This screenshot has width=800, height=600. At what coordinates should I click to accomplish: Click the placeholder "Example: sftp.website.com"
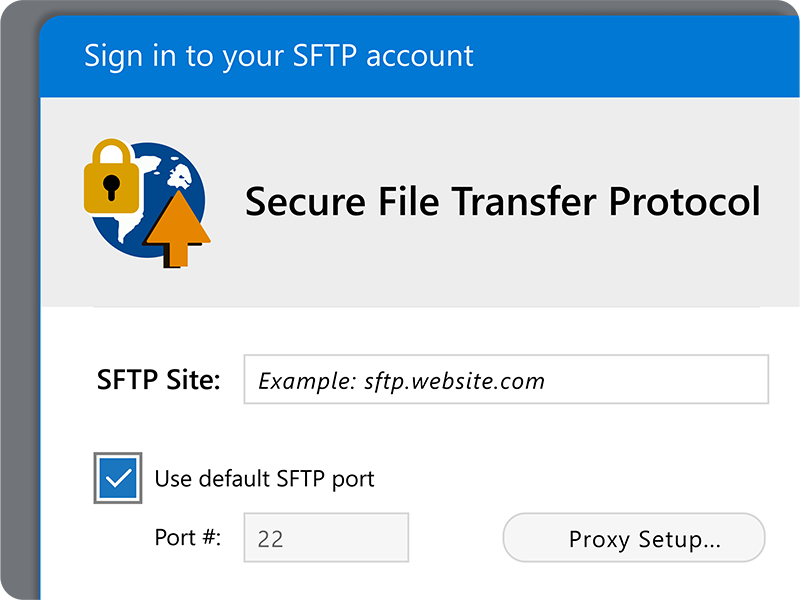[402, 380]
